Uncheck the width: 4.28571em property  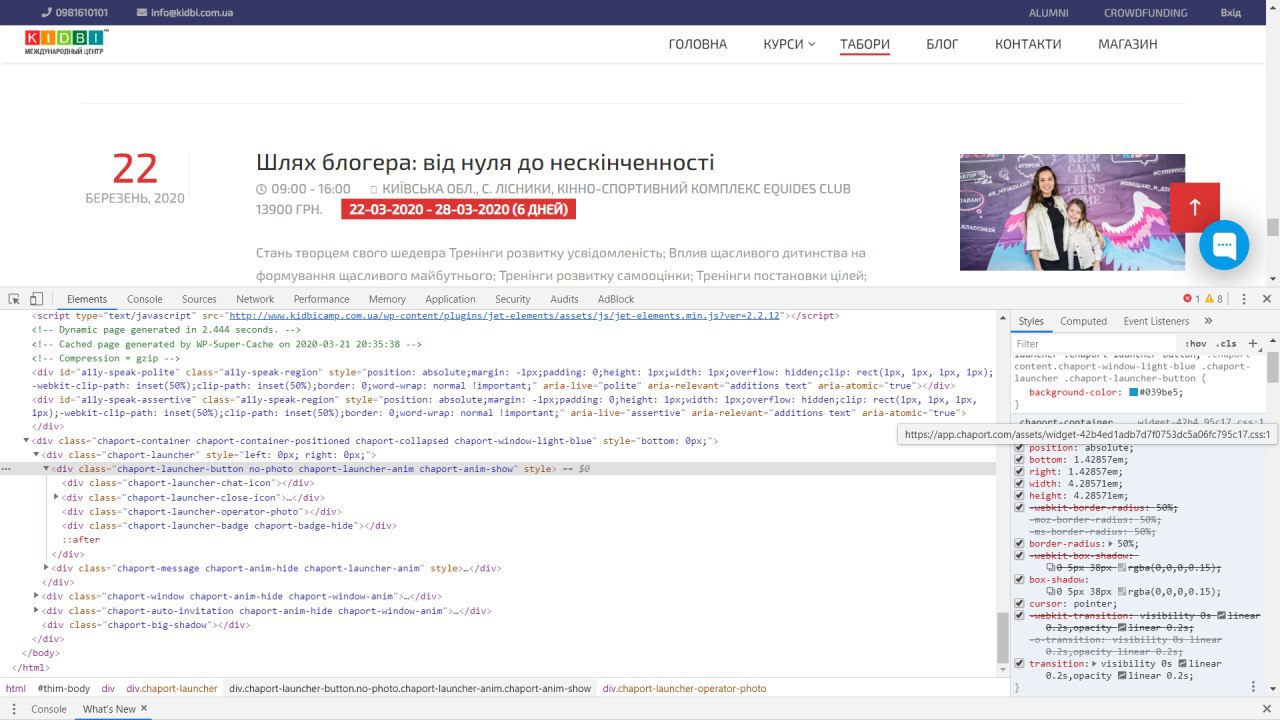click(1020, 483)
